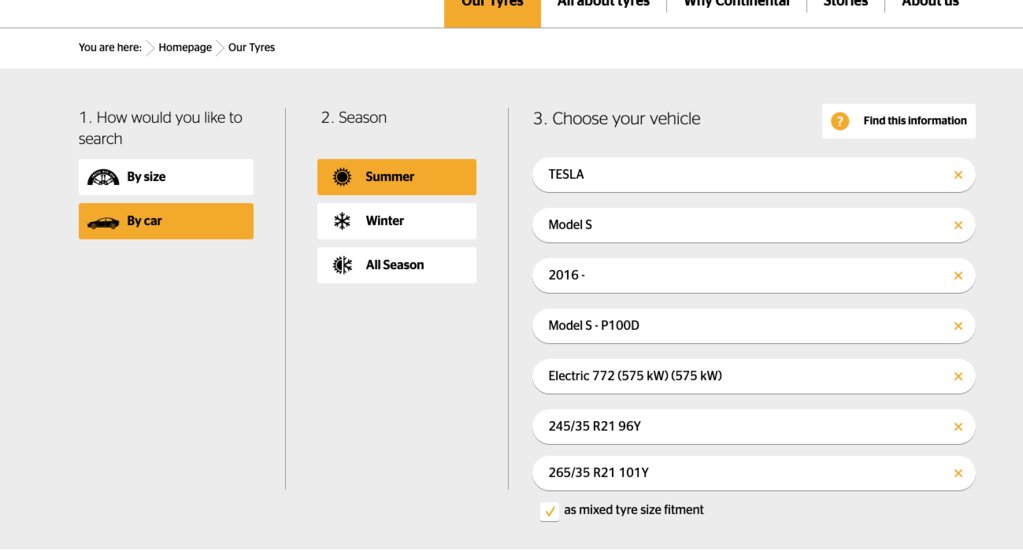This screenshot has height=555, width=1023.
Task: Open the TESLA manufacturer dropdown
Action: tap(754, 175)
